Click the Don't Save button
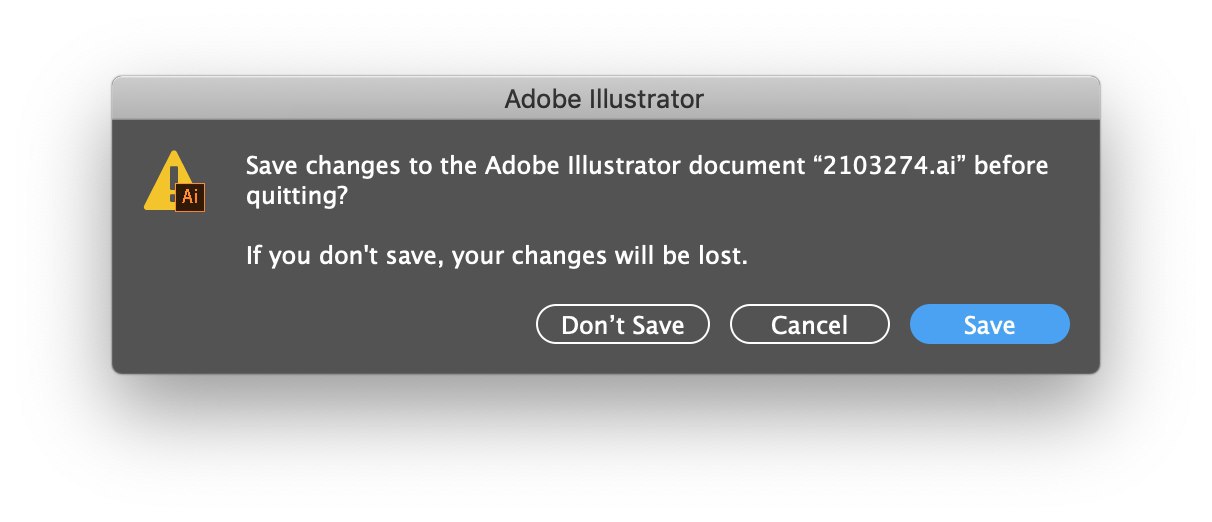1212x522 pixels. [x=623, y=325]
